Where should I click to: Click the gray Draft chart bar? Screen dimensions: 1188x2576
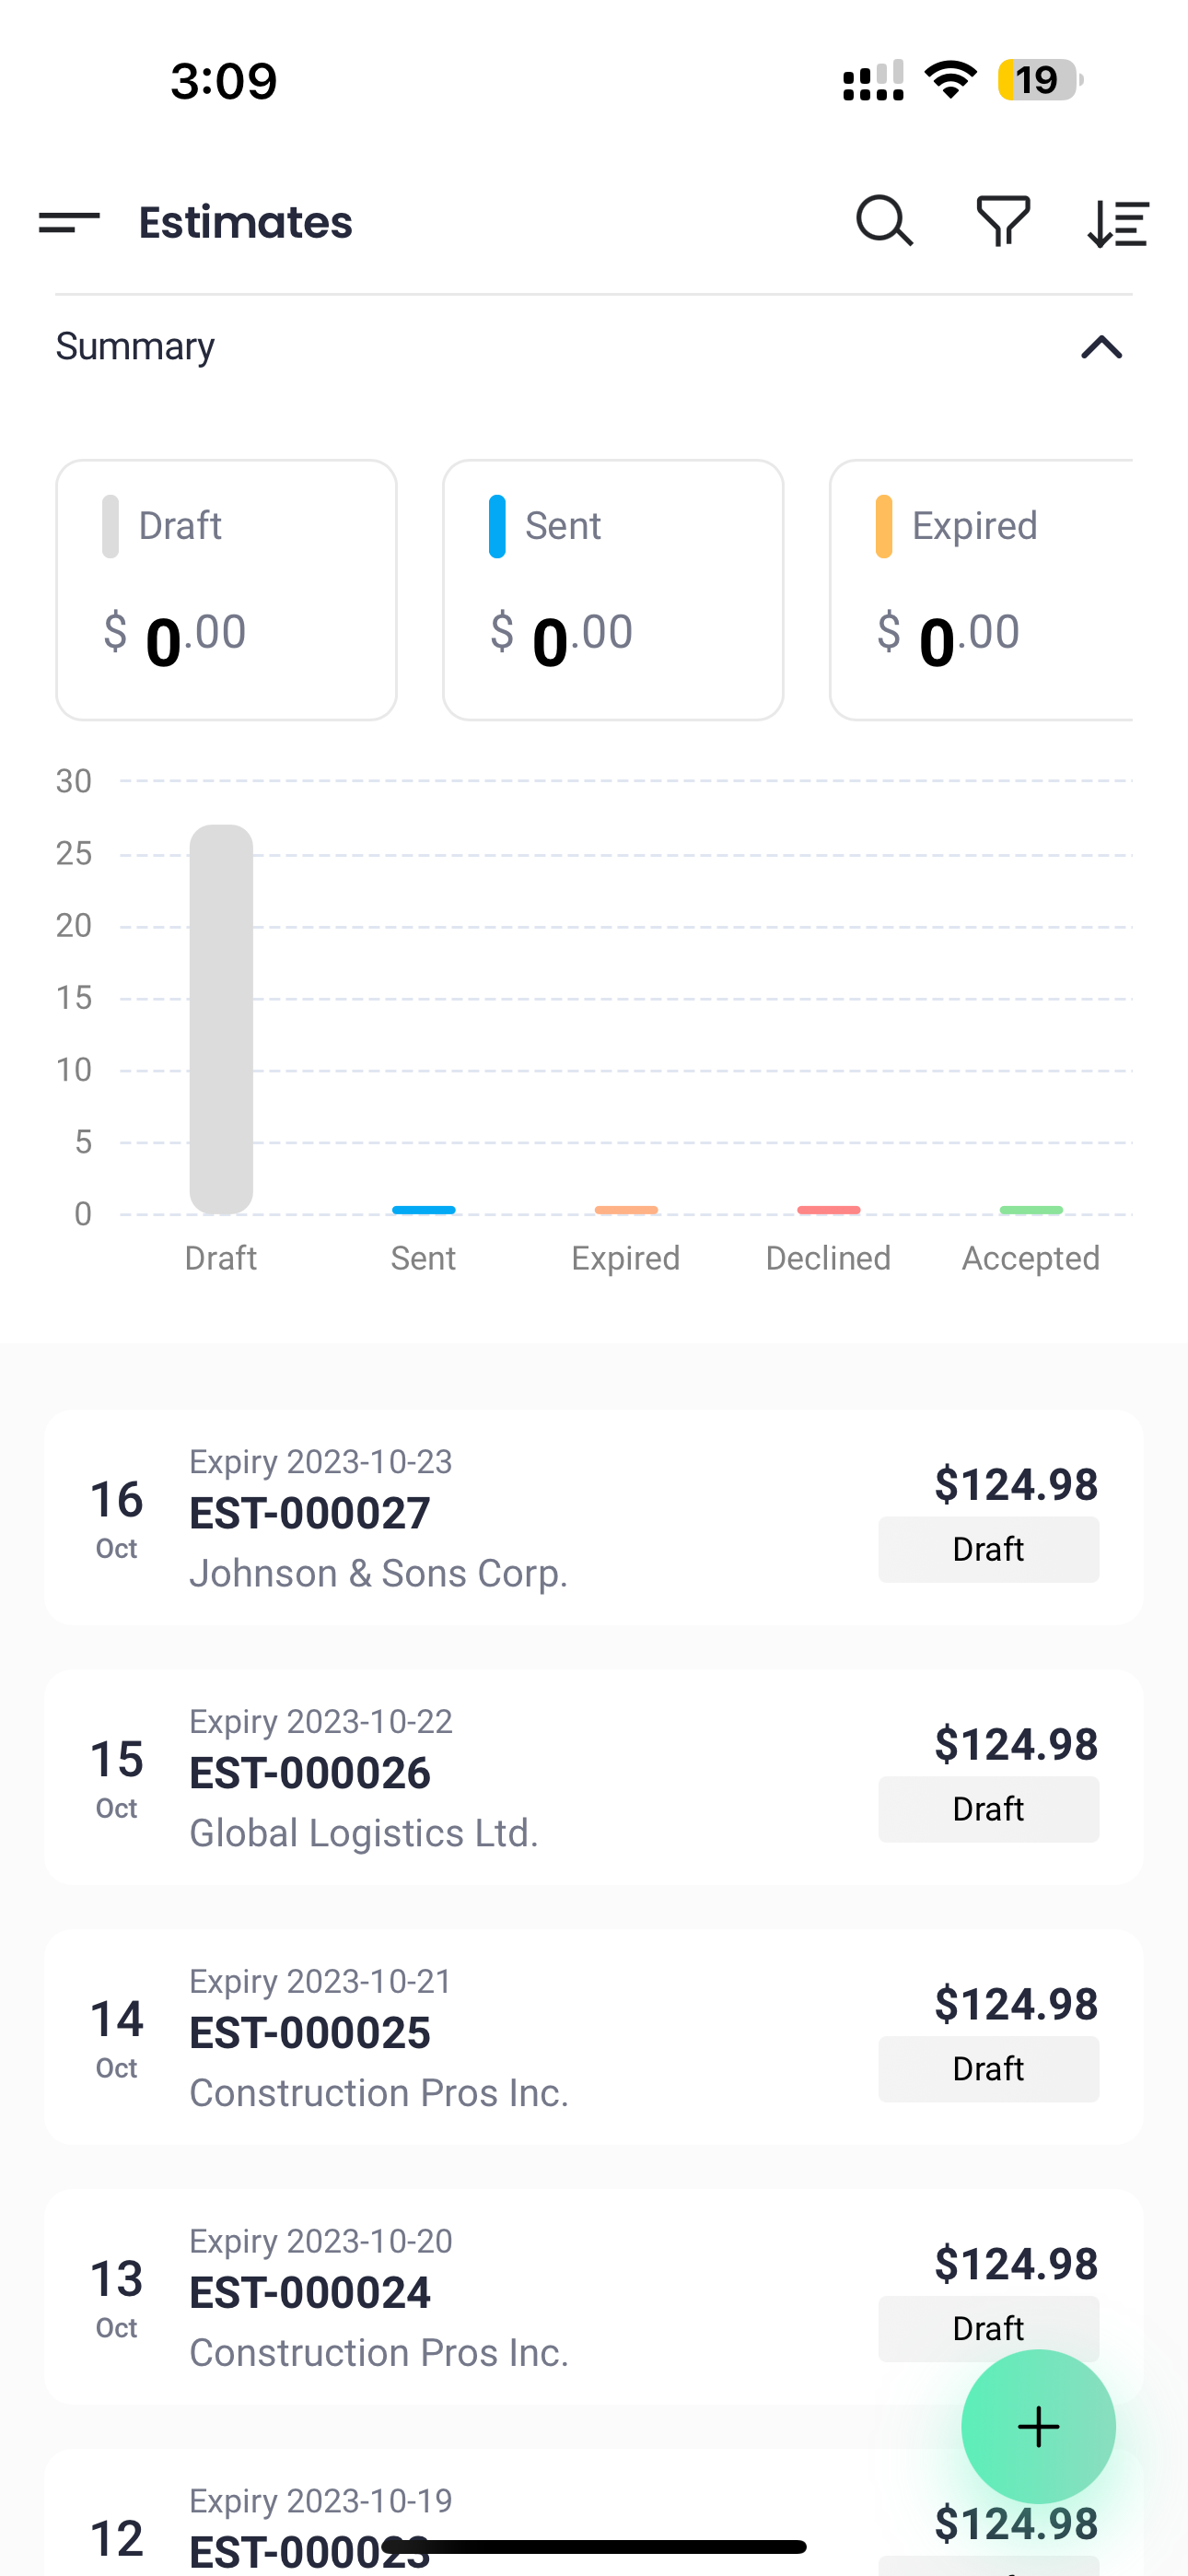point(221,1018)
